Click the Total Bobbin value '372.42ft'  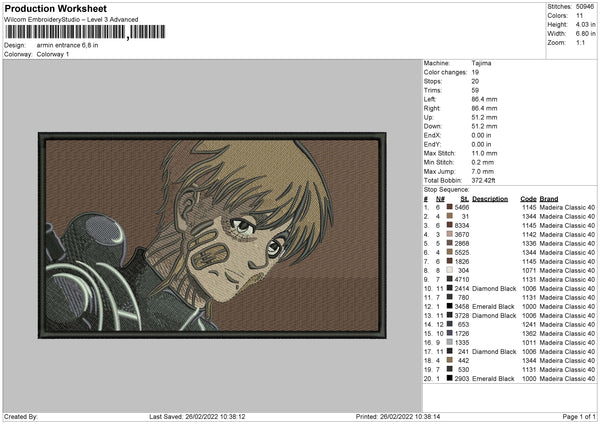coord(484,180)
